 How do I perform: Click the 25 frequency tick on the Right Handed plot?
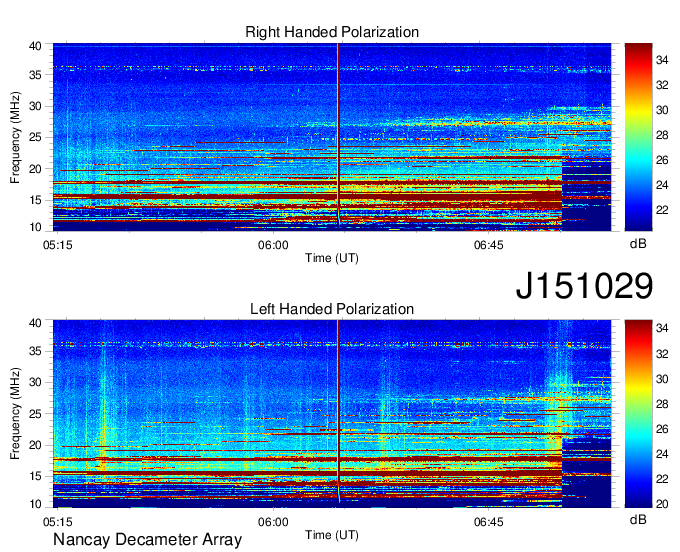tap(35, 137)
